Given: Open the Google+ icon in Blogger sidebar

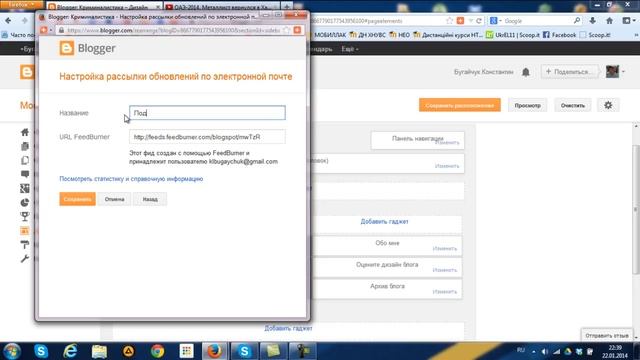Looking at the screenshot, I should pos(25,188).
